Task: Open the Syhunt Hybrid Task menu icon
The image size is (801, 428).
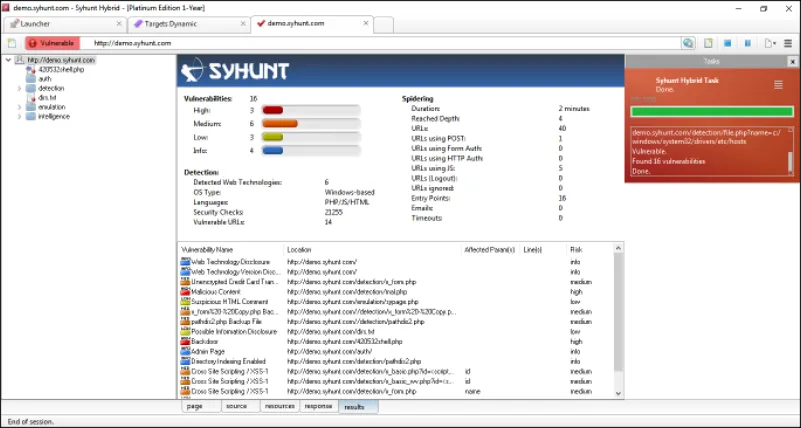Action: click(778, 85)
